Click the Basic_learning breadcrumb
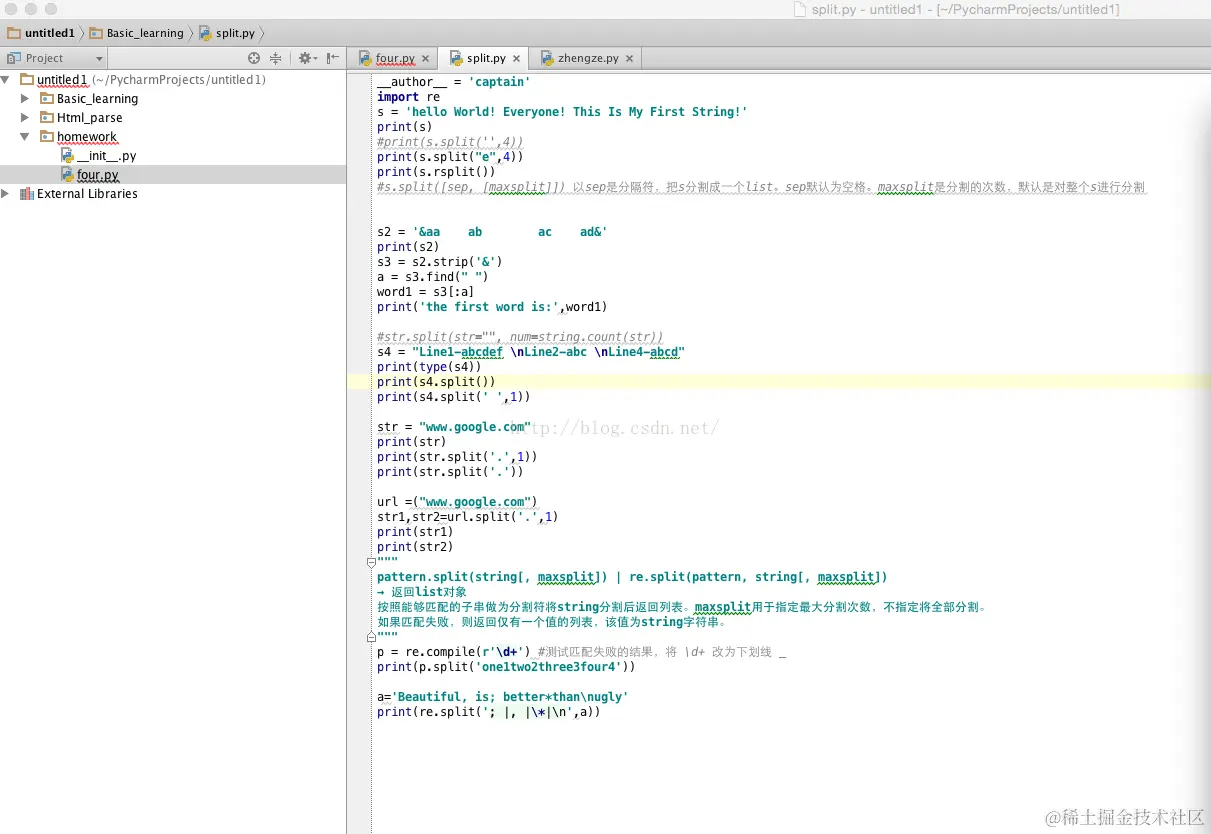 [137, 33]
